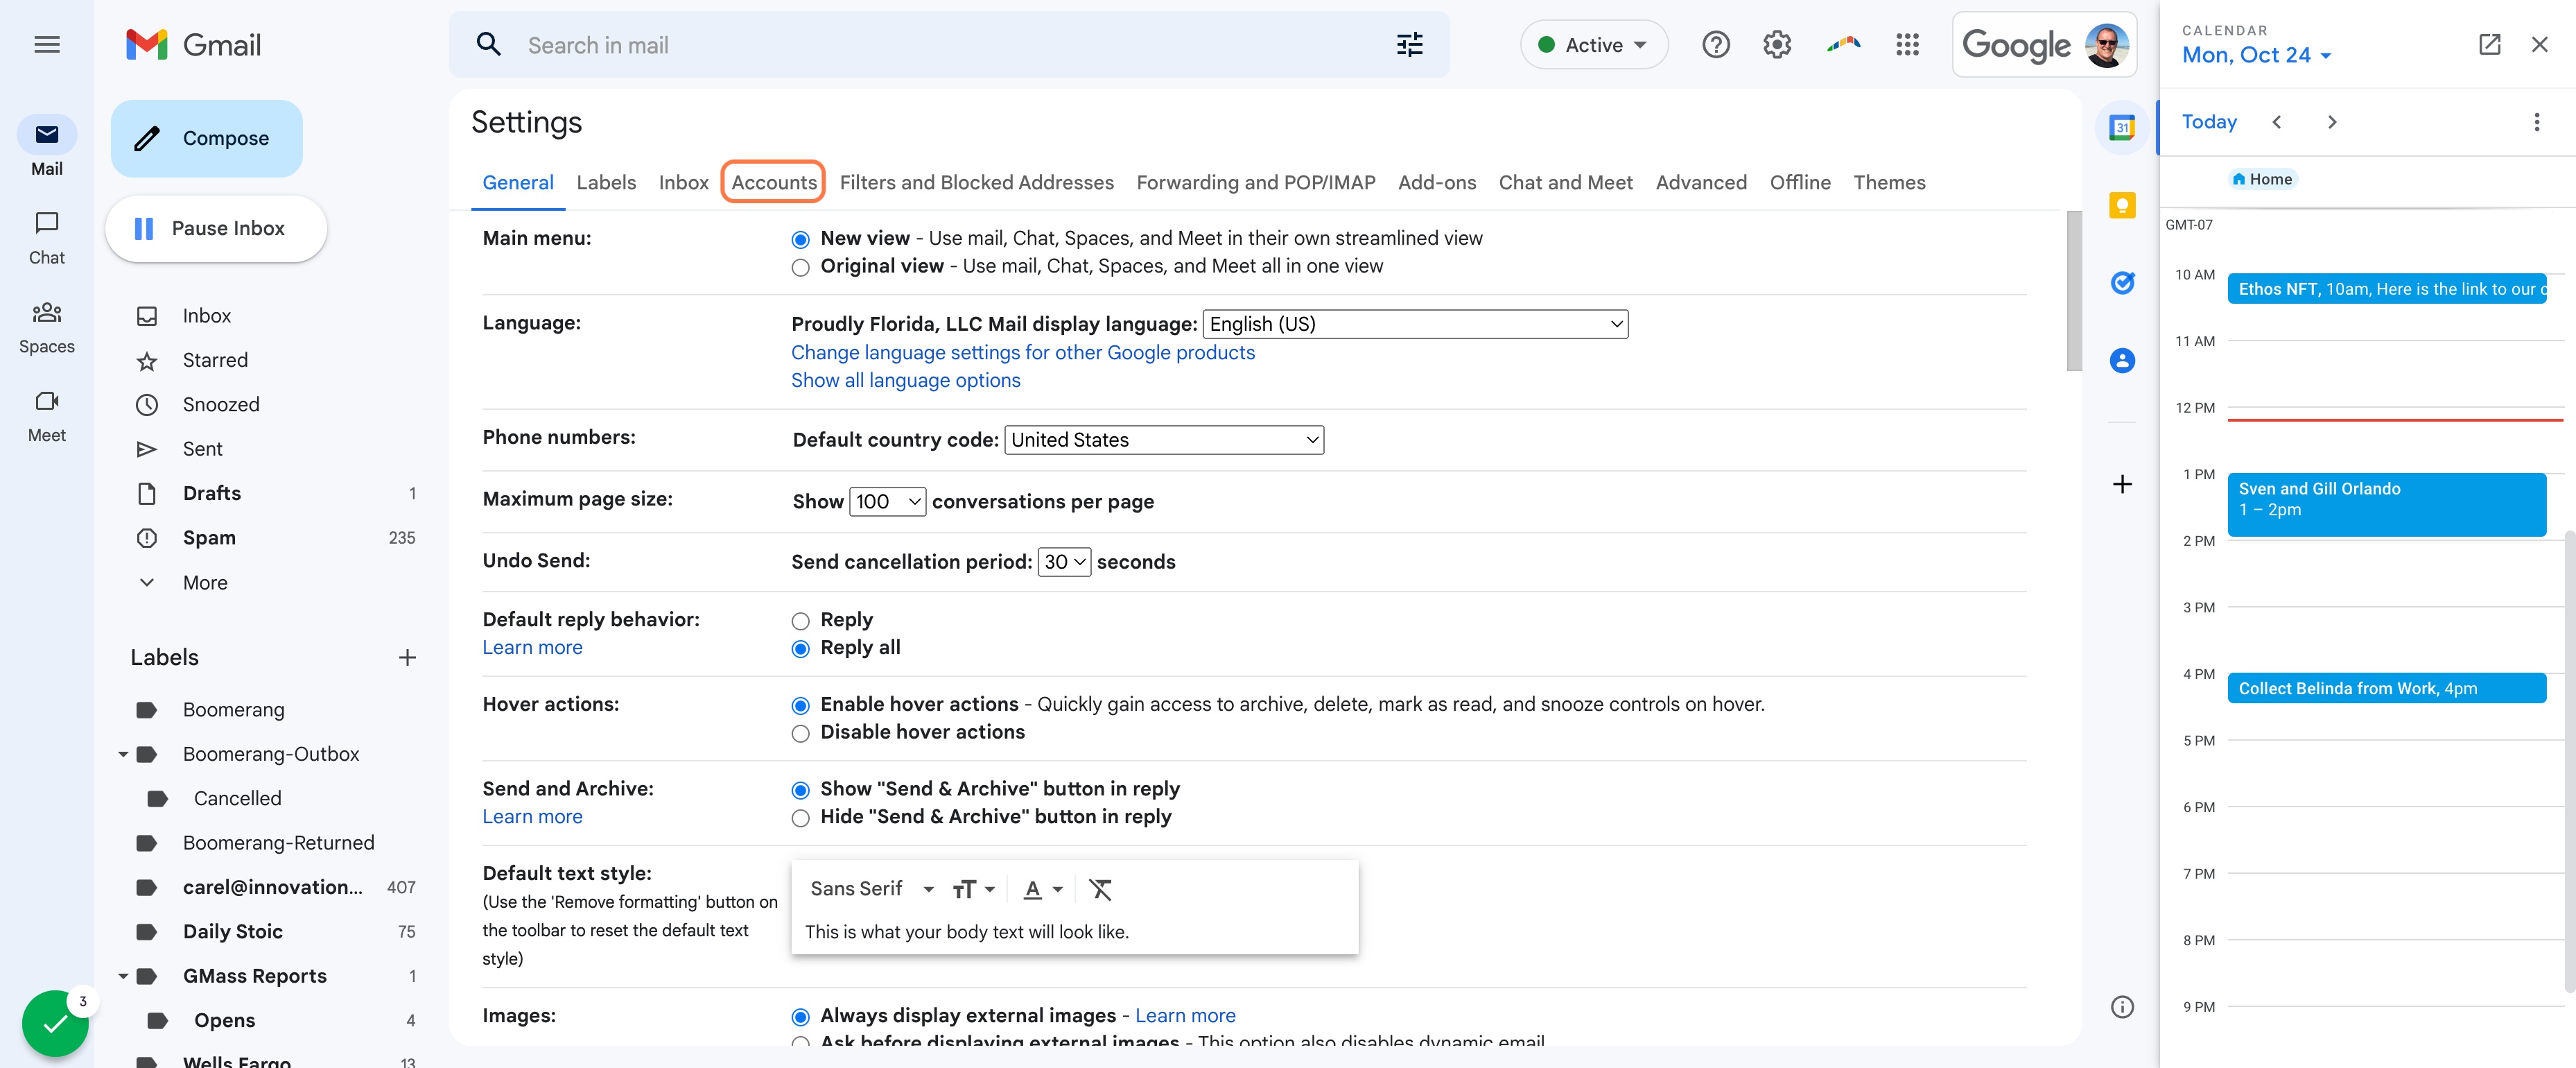Expand the Active status dropdown
2576x1068 pixels.
[1594, 45]
